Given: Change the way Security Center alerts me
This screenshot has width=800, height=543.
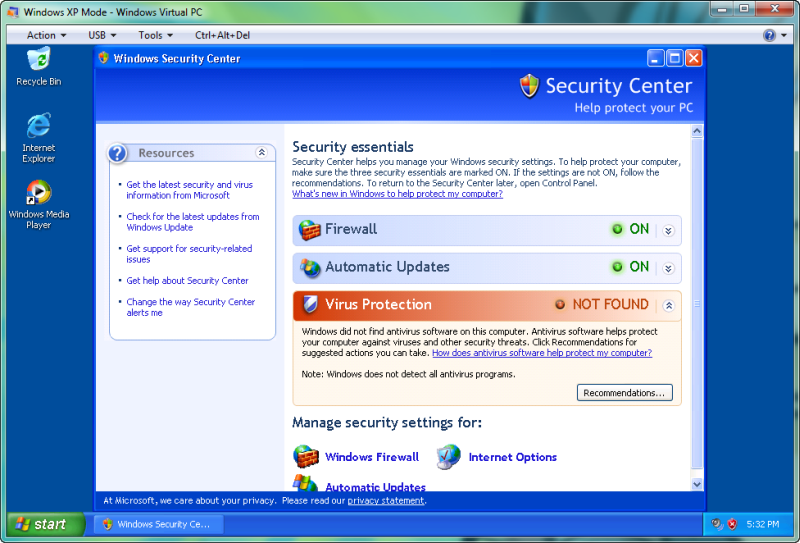Looking at the screenshot, I should 190,307.
